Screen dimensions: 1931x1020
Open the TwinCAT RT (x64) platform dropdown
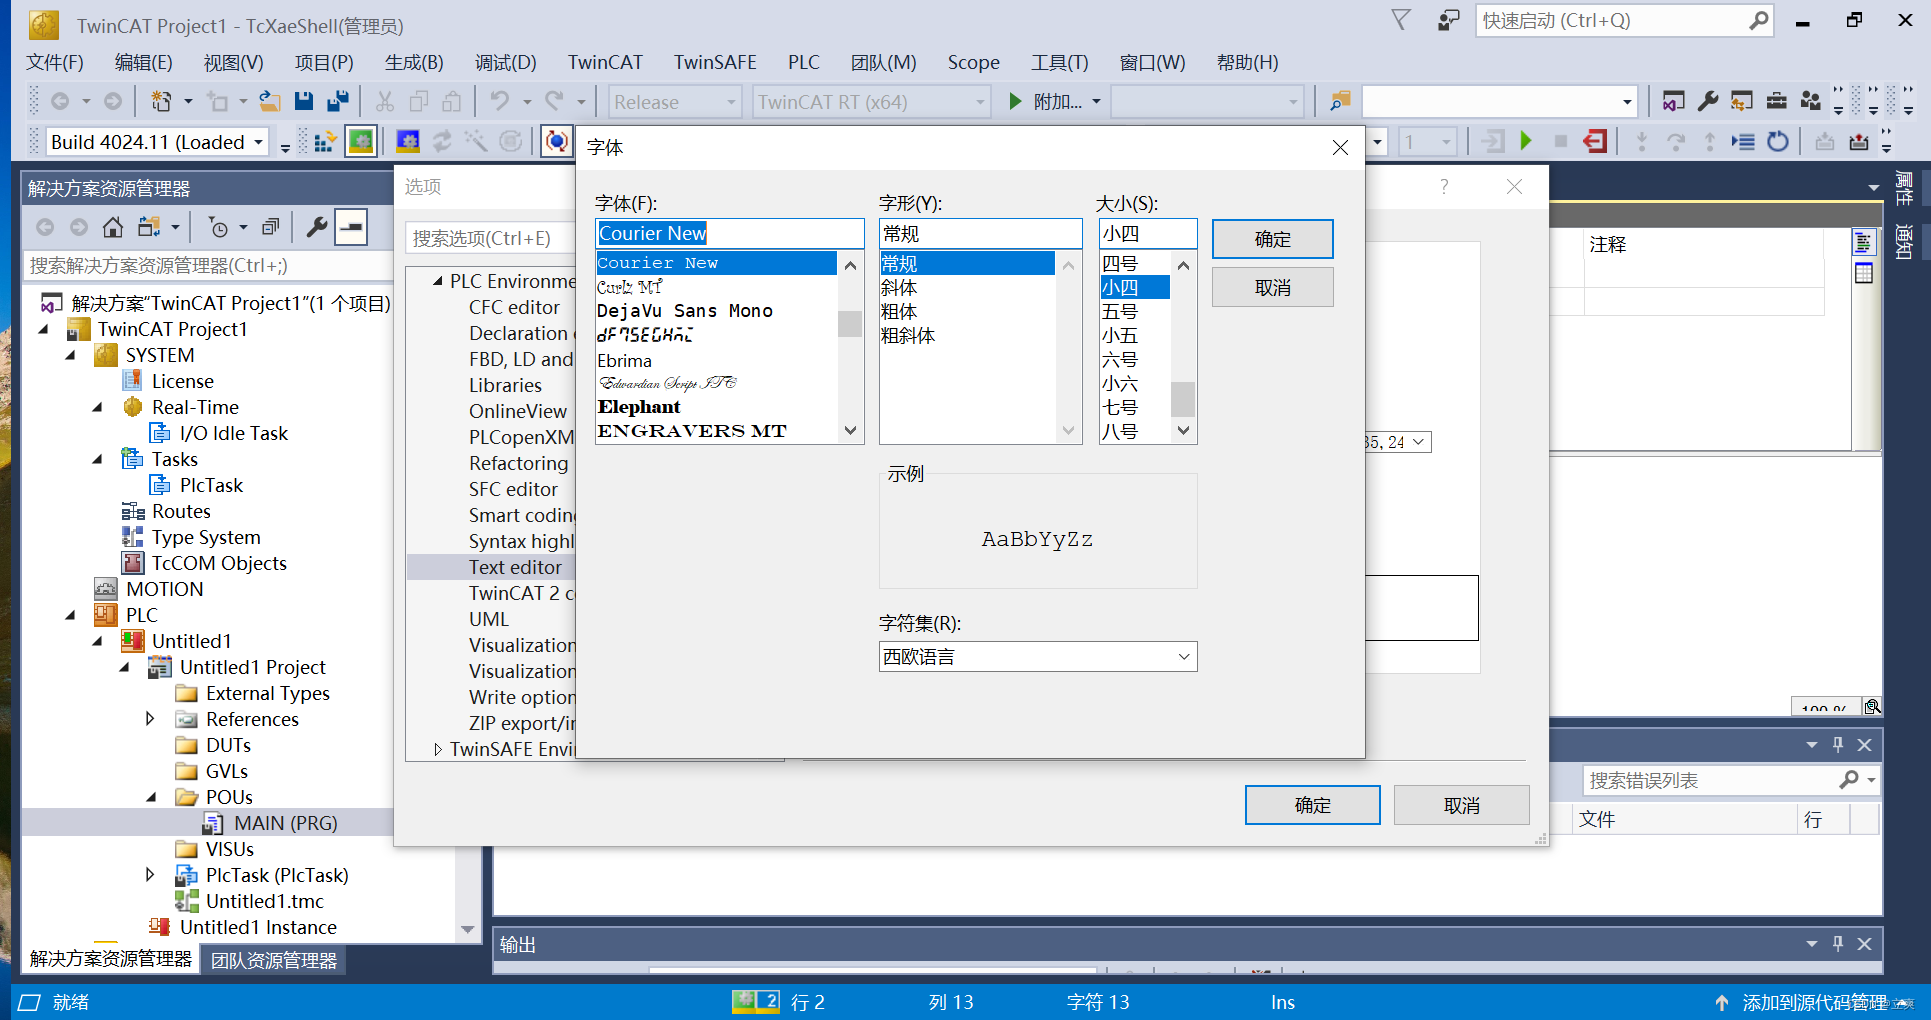[x=980, y=102]
